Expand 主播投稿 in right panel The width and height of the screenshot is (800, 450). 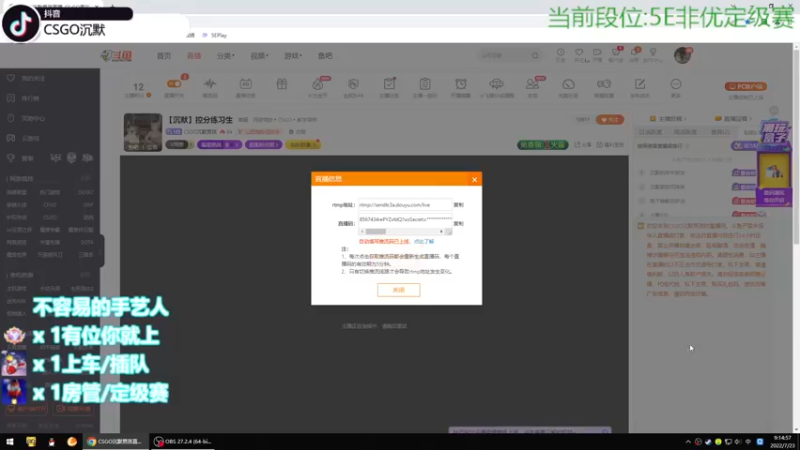[x=668, y=119]
